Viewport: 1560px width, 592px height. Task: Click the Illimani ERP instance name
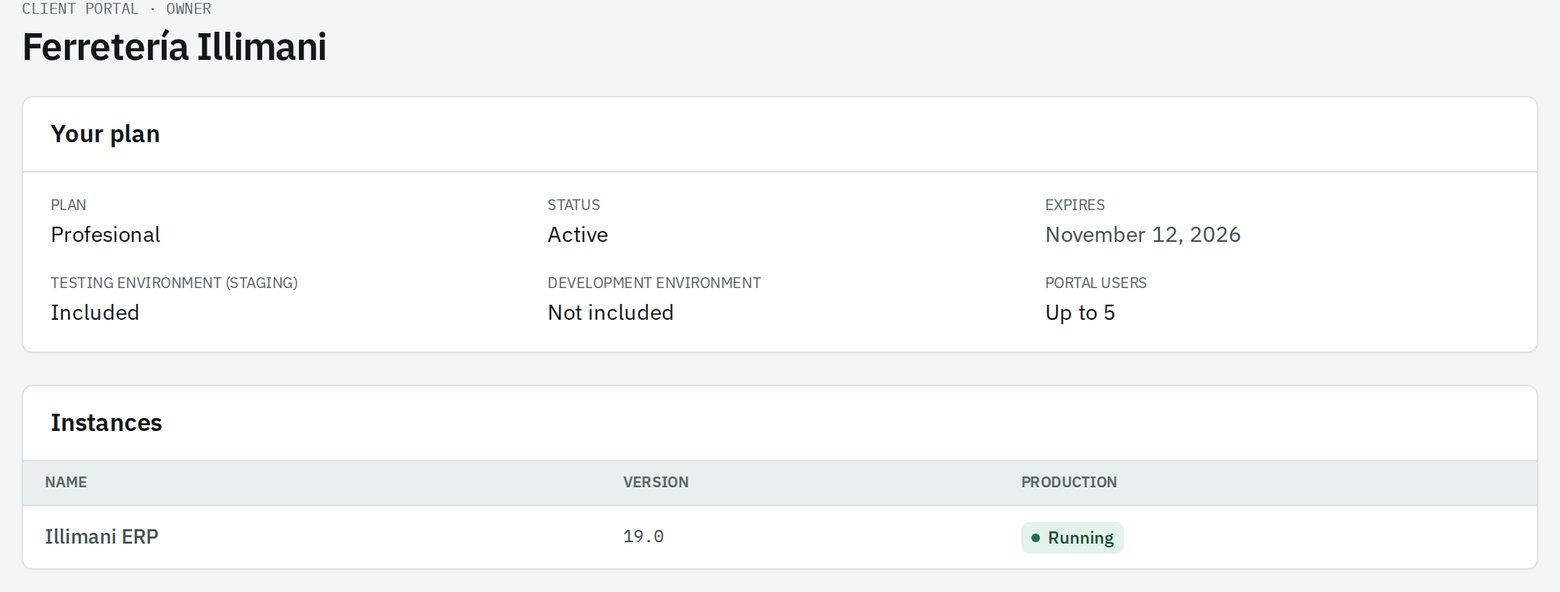click(x=101, y=536)
